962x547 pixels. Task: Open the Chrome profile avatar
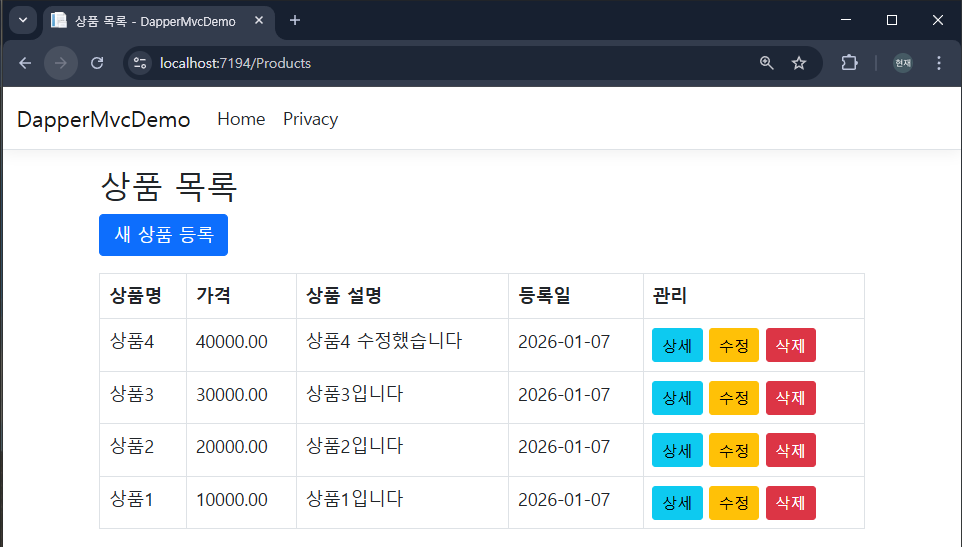click(x=902, y=63)
